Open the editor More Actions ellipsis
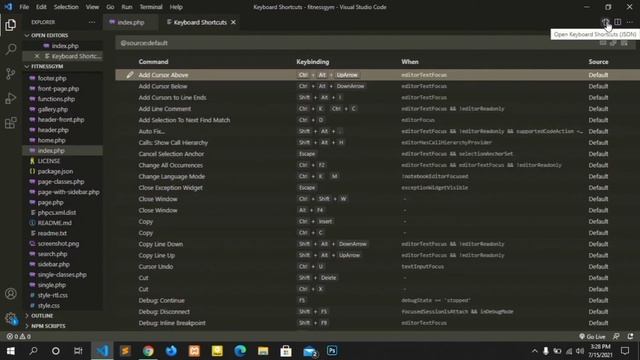Screen dimensions: 640x360 pos(630,22)
